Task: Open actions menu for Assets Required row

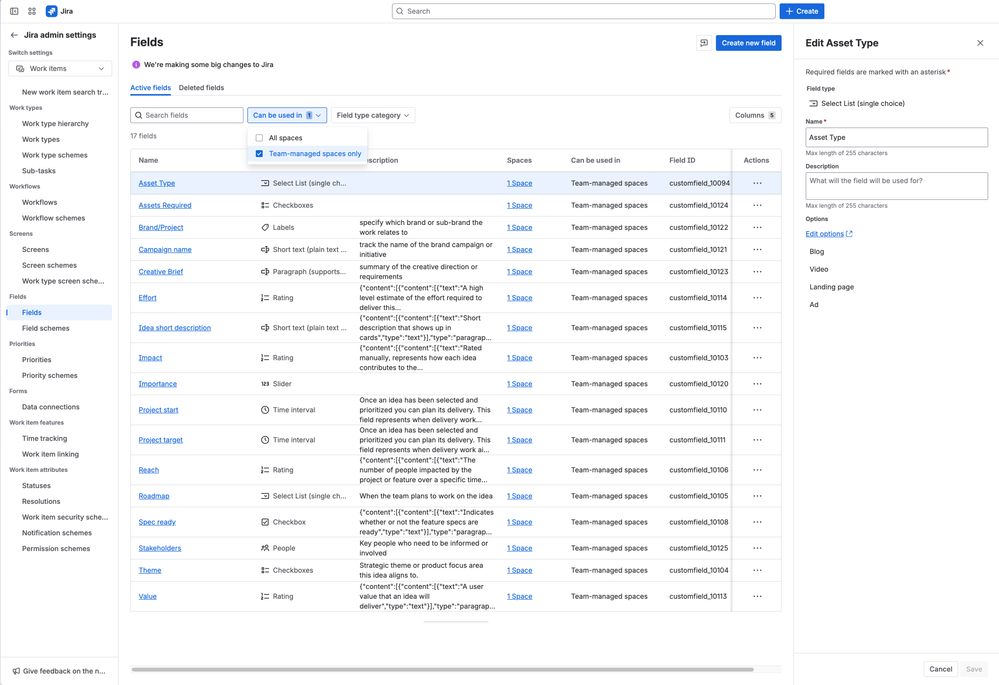Action: click(757, 205)
